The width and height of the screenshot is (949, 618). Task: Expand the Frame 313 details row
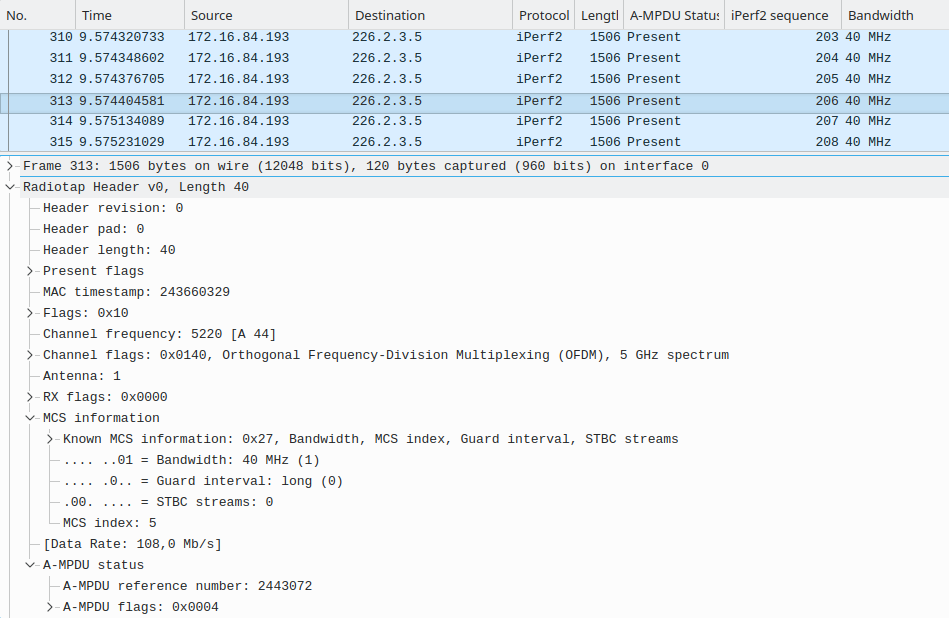(10, 166)
